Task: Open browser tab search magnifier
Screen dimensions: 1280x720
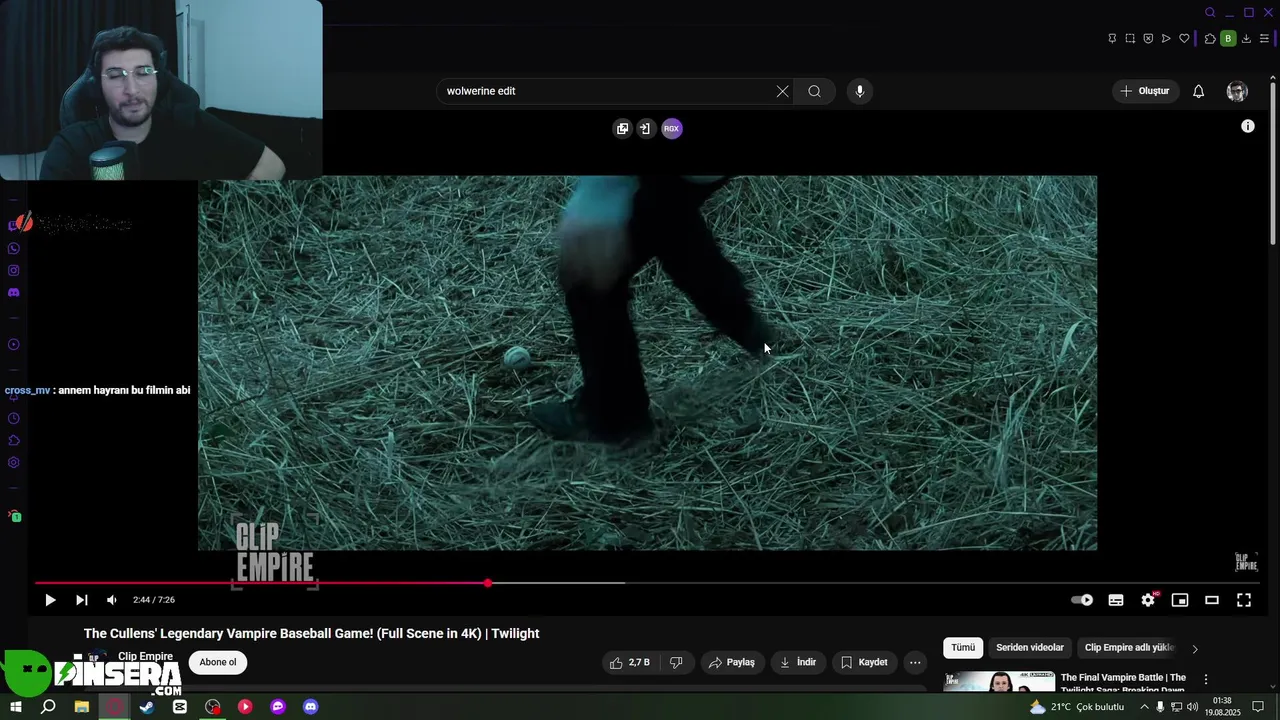Action: (1210, 13)
